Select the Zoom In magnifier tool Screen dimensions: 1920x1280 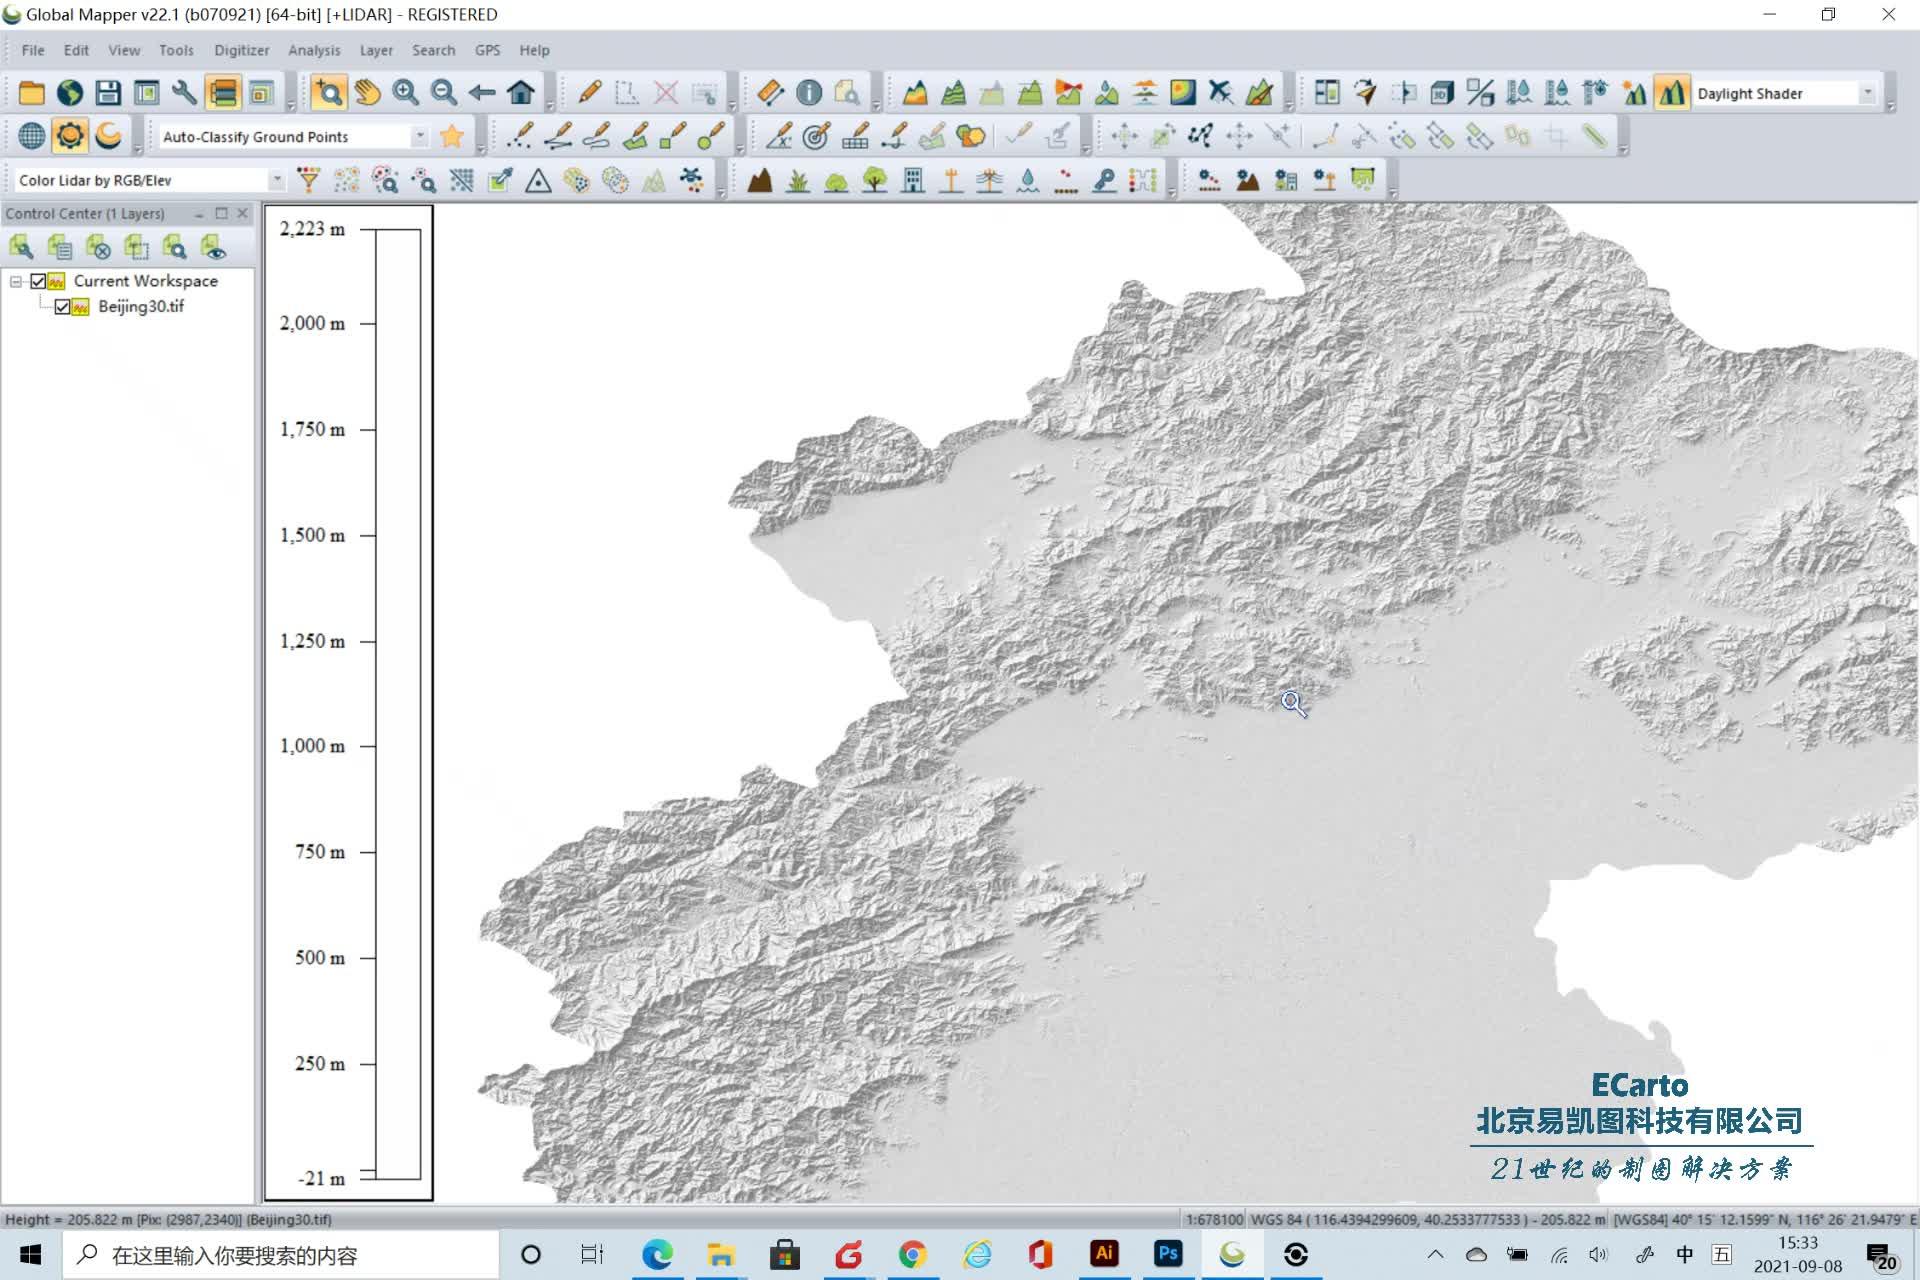[x=405, y=93]
